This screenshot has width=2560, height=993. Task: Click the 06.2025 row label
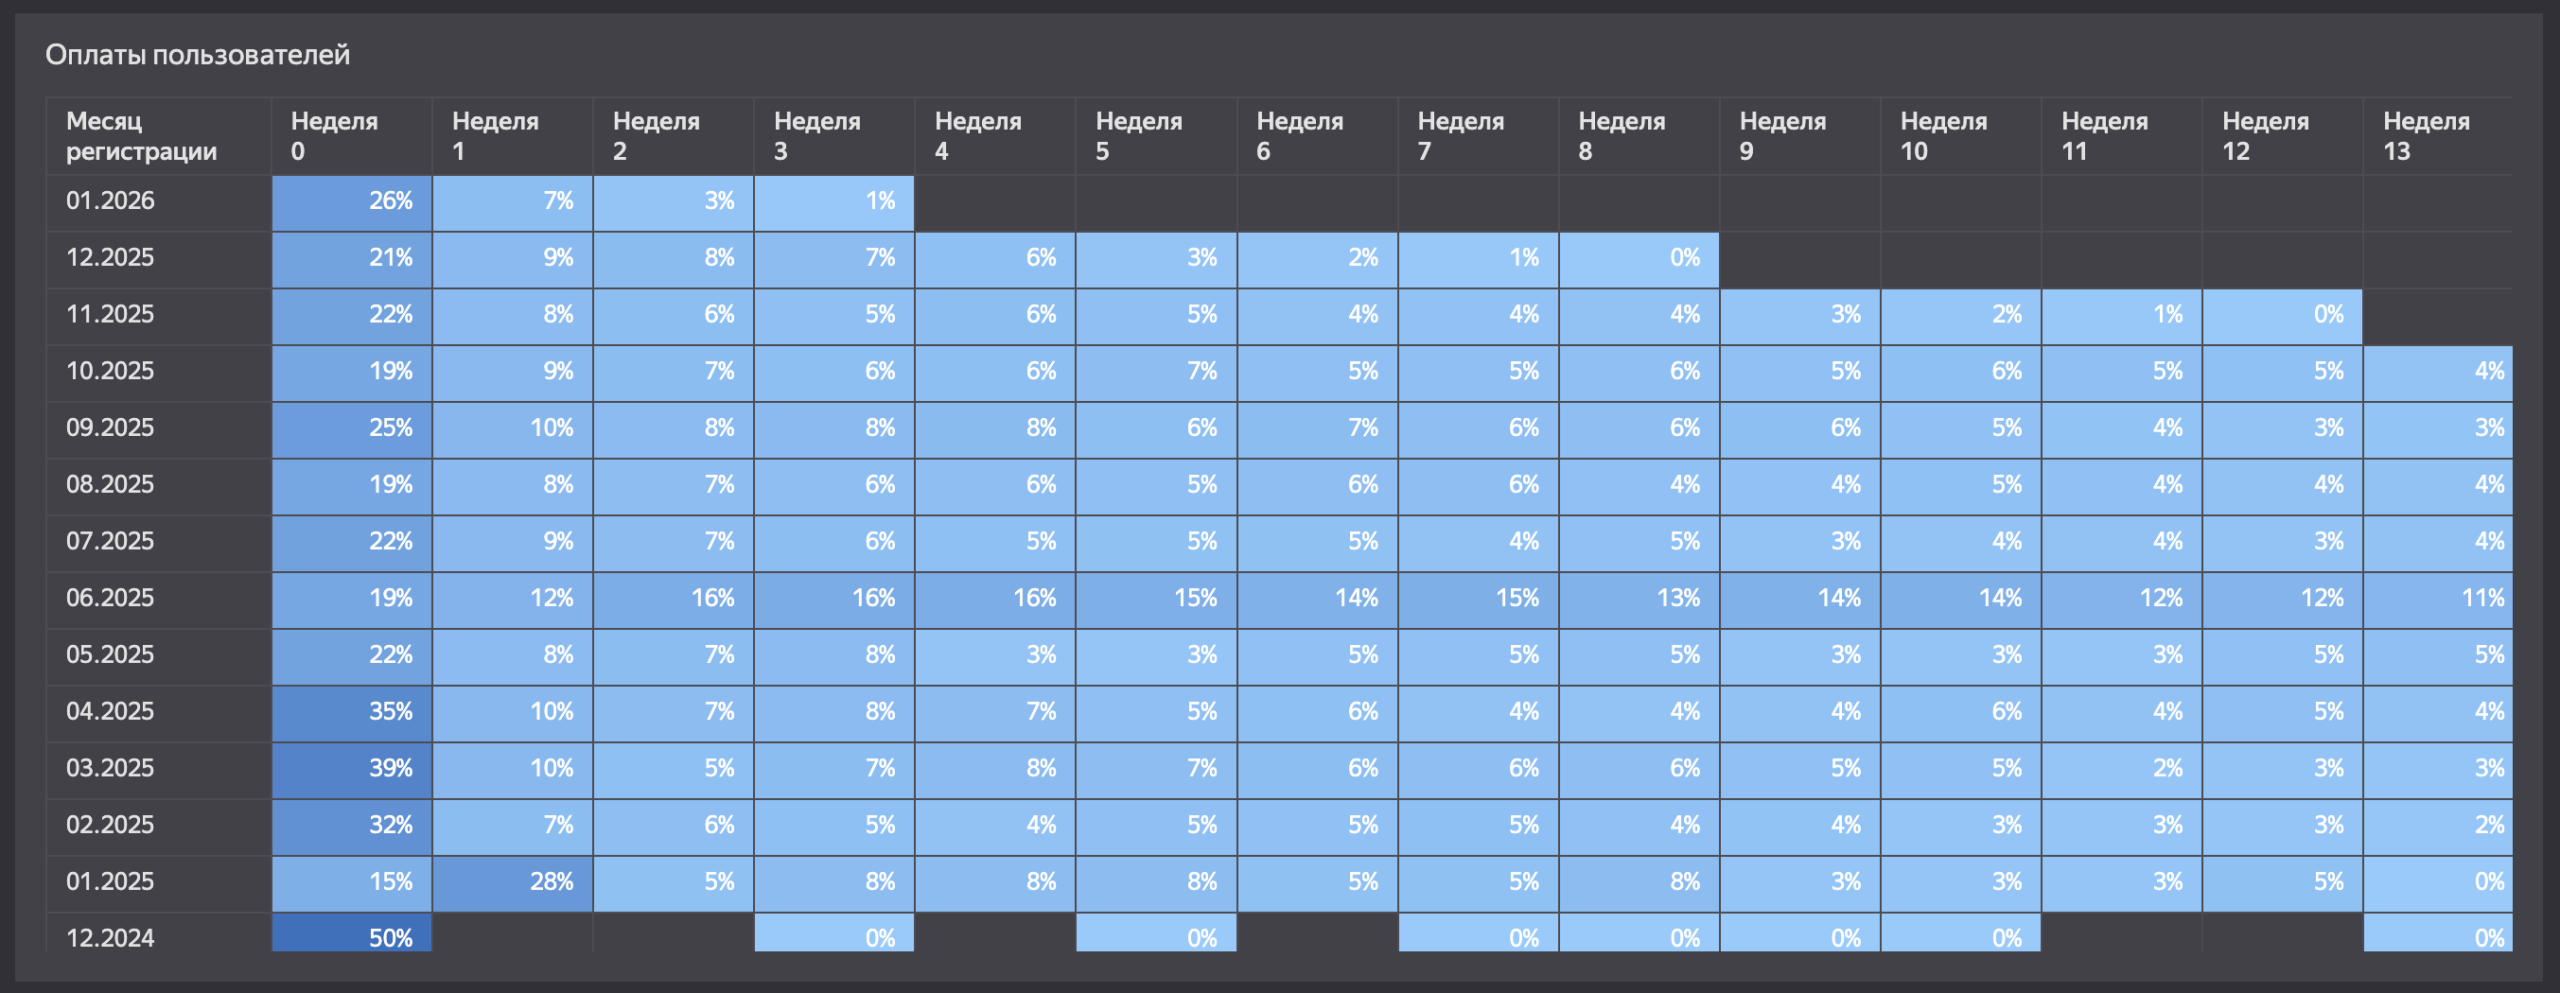pyautogui.click(x=110, y=598)
